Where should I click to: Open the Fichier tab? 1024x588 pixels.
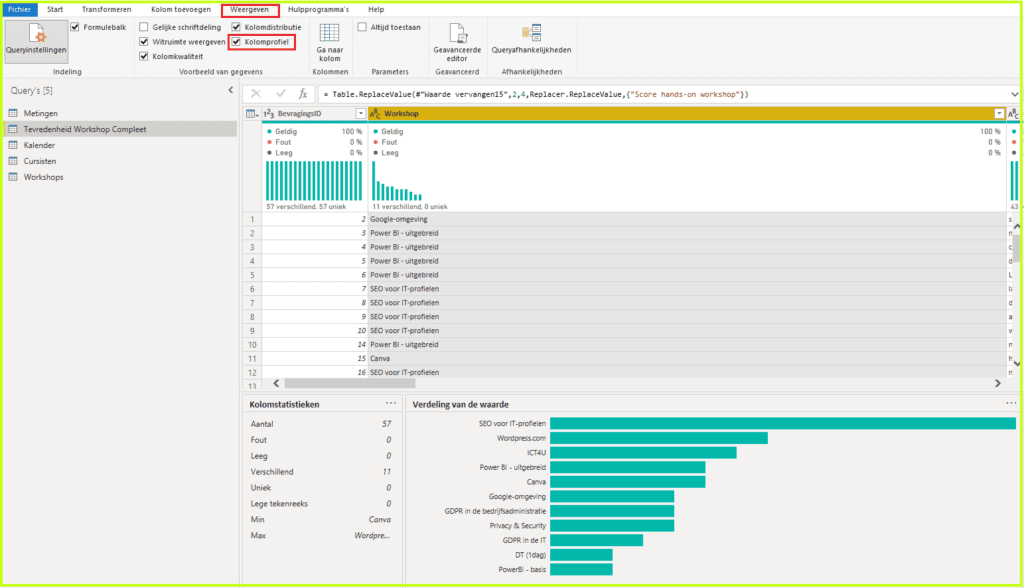(x=20, y=9)
